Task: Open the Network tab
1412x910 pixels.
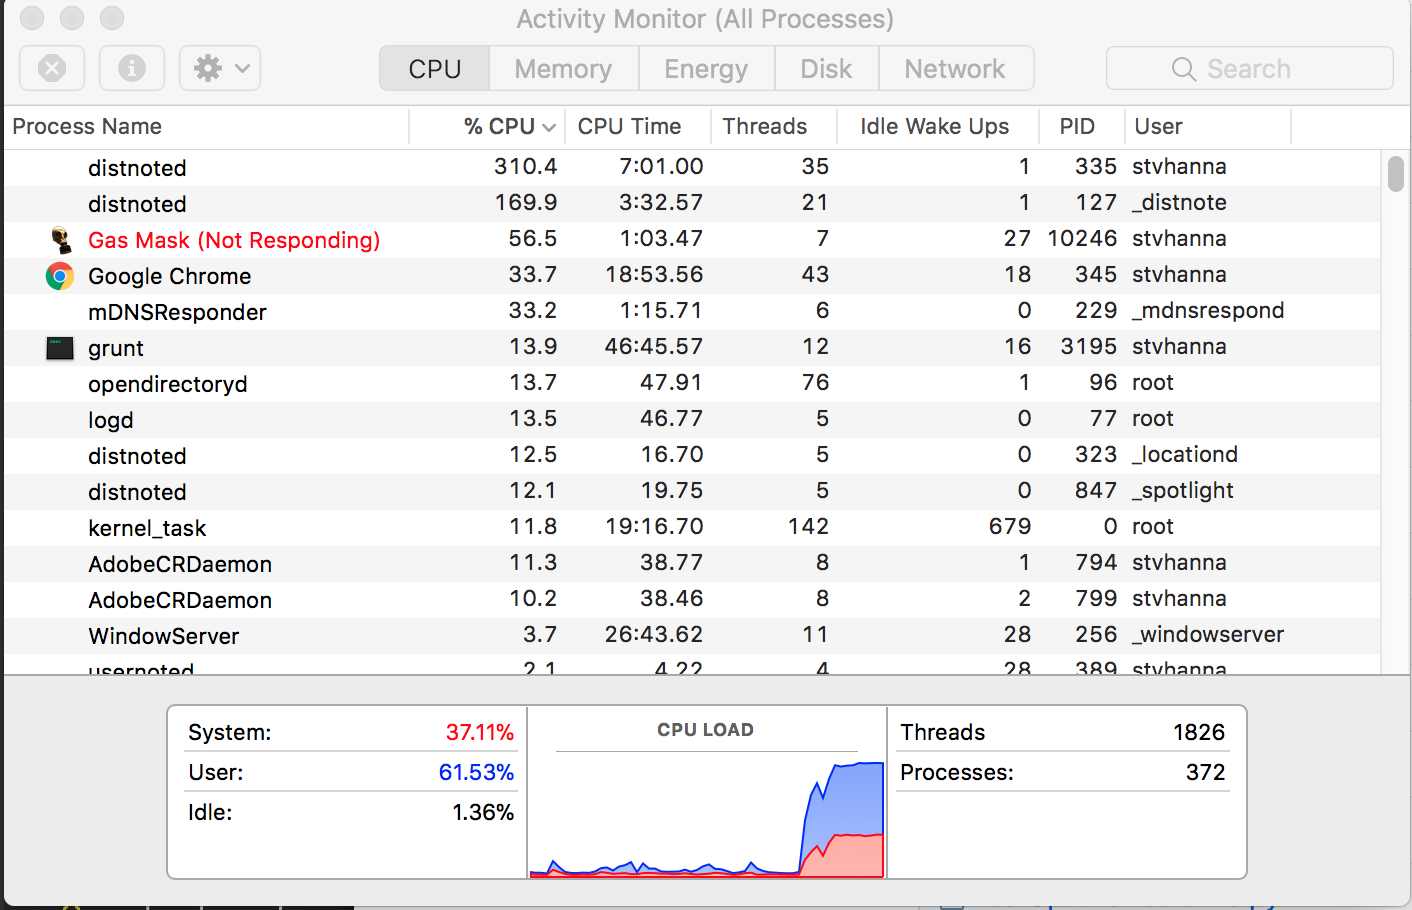Action: pos(955,68)
